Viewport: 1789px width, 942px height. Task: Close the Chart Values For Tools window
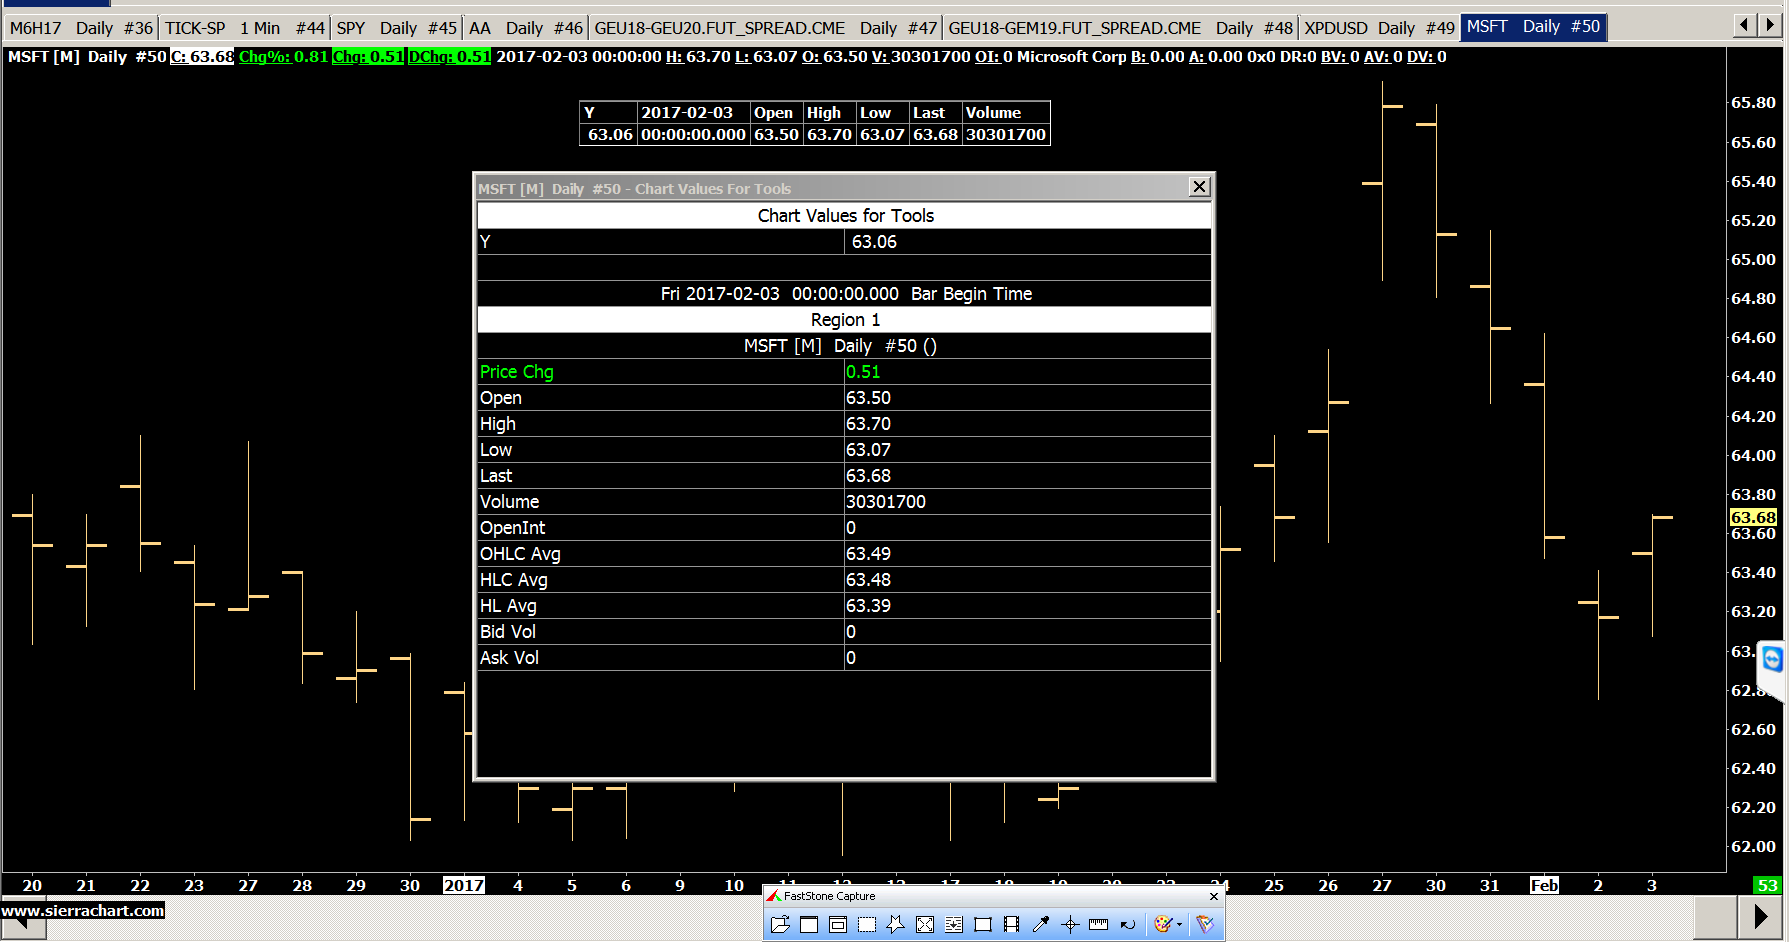(x=1200, y=187)
